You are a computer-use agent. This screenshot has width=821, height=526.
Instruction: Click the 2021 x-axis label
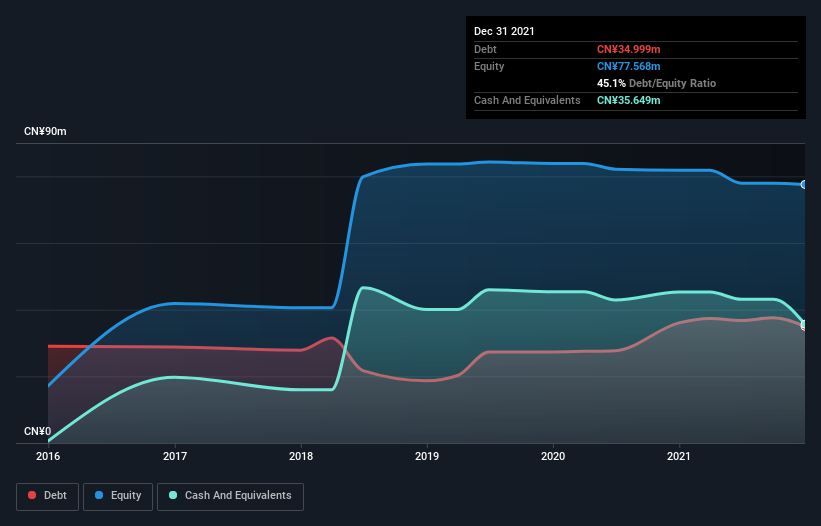[679, 456]
